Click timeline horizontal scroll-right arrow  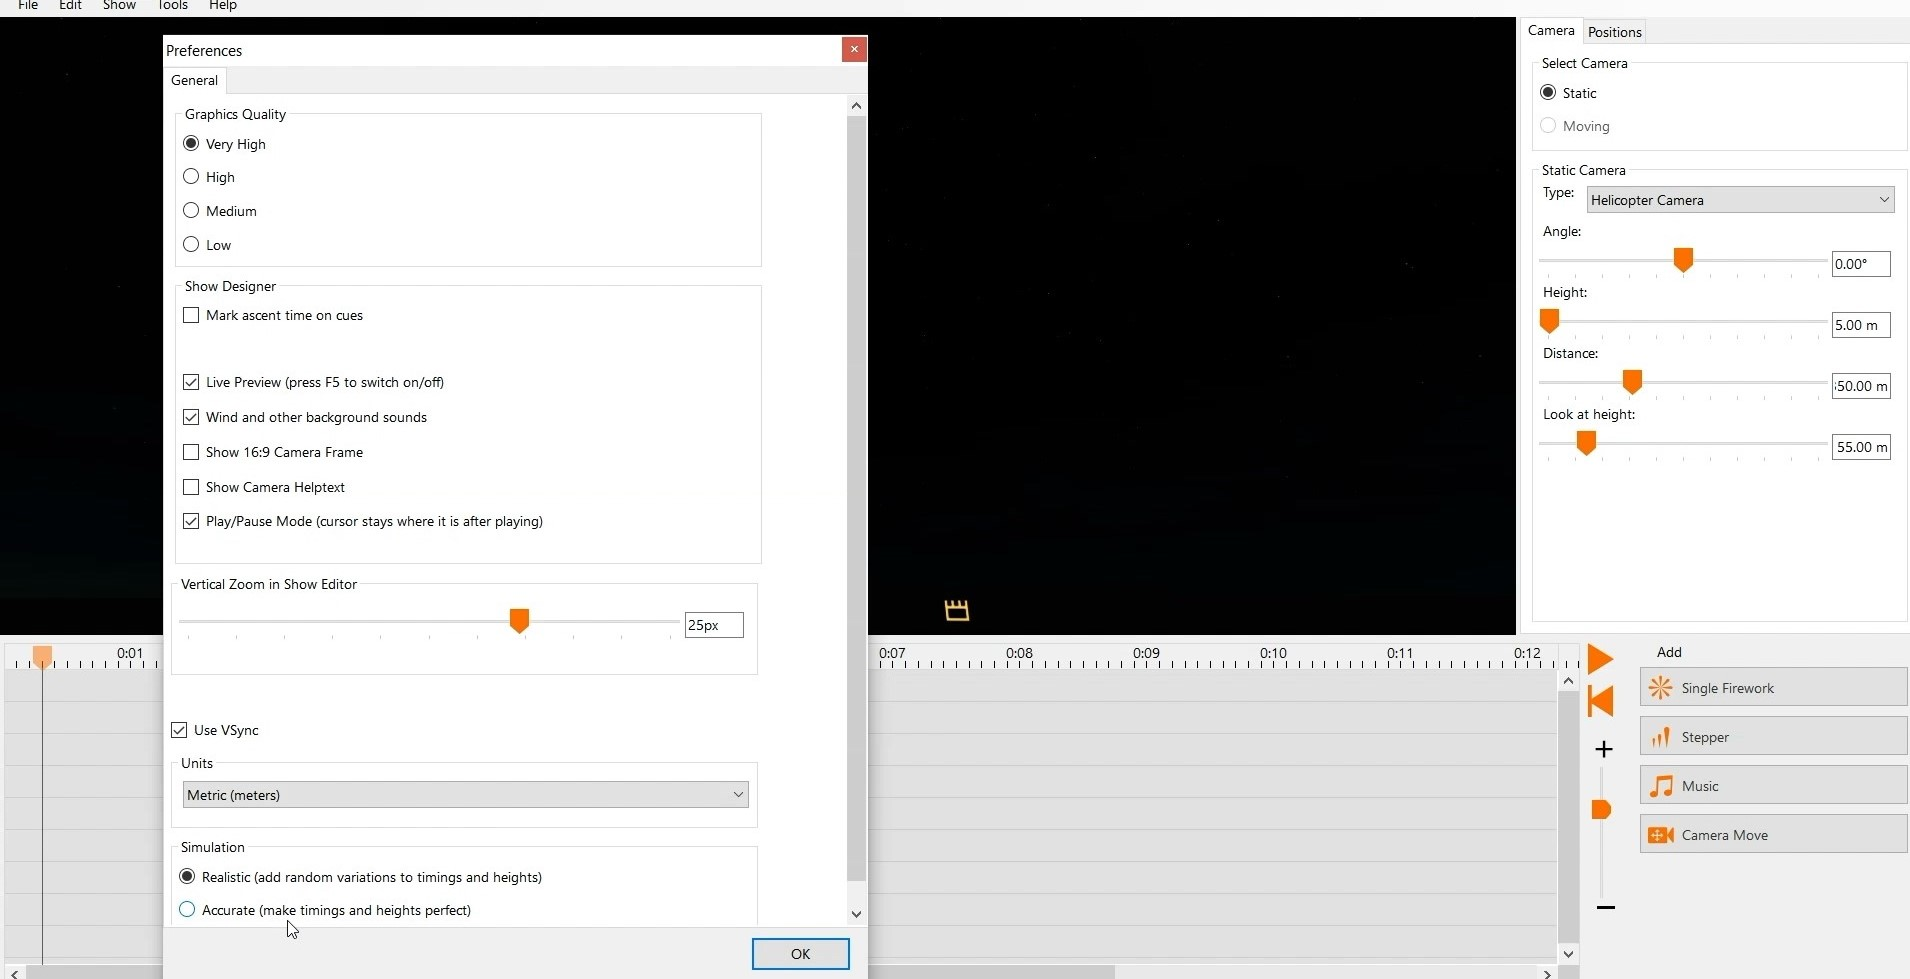pyautogui.click(x=1548, y=972)
